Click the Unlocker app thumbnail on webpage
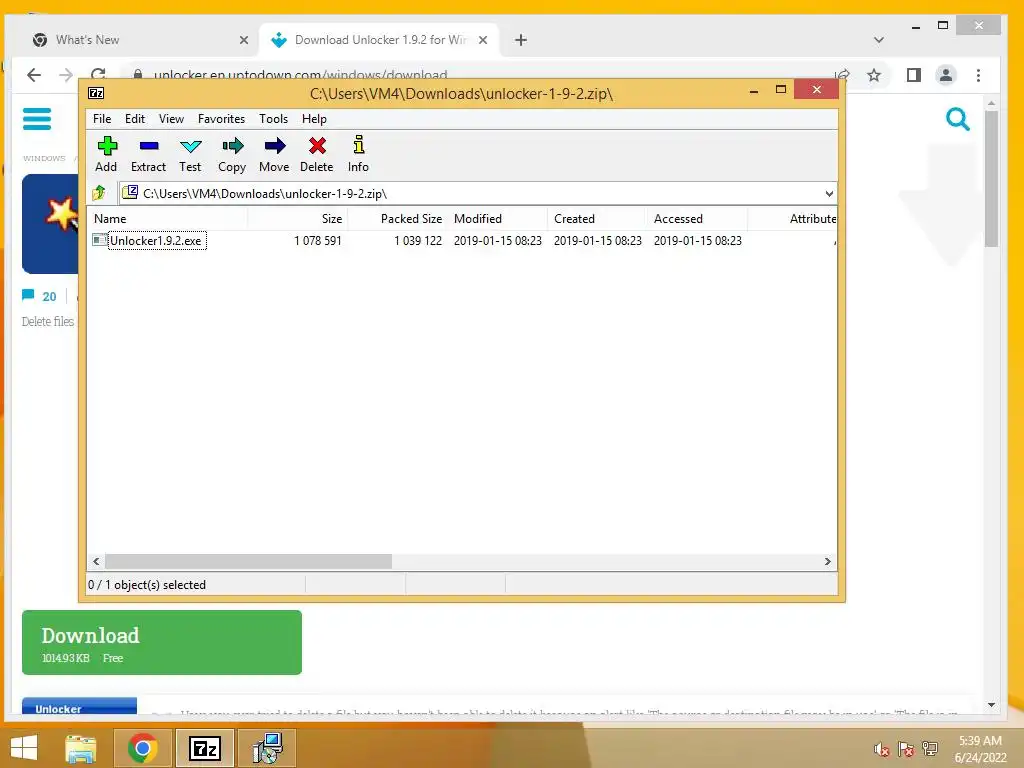1024x768 pixels. (50, 224)
